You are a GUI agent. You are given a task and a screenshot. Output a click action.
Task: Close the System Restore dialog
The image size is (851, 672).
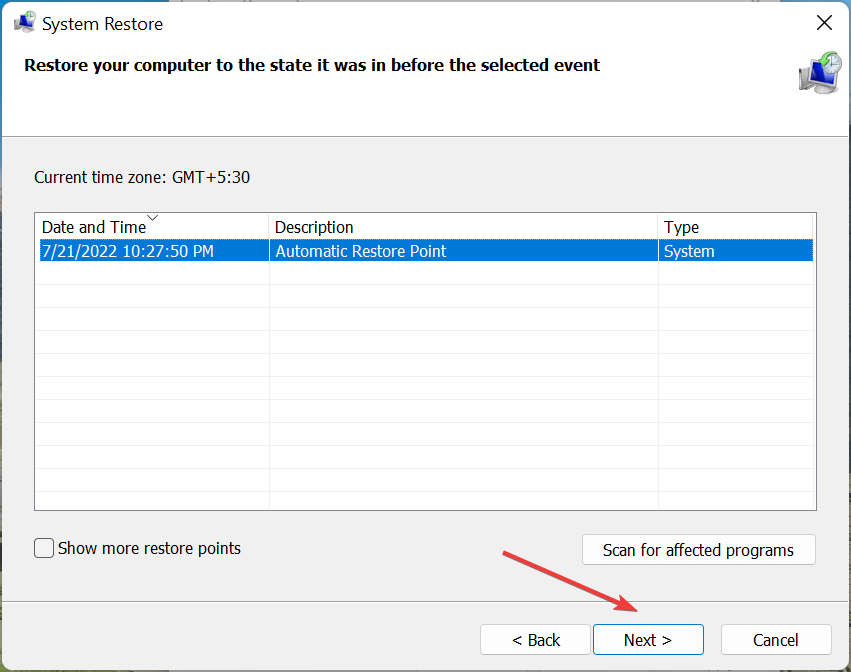[x=824, y=23]
